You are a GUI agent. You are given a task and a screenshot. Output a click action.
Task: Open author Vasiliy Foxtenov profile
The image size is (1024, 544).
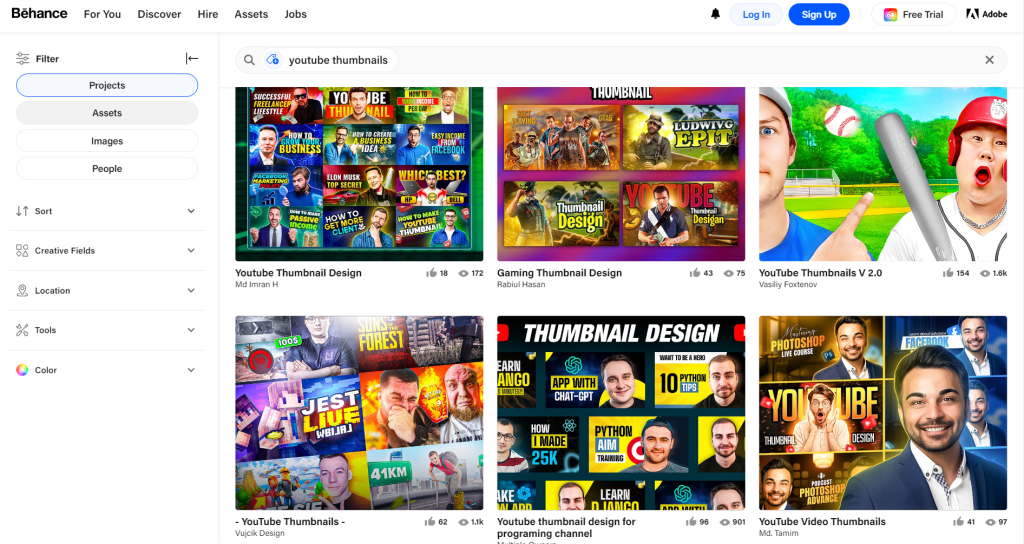(x=787, y=285)
